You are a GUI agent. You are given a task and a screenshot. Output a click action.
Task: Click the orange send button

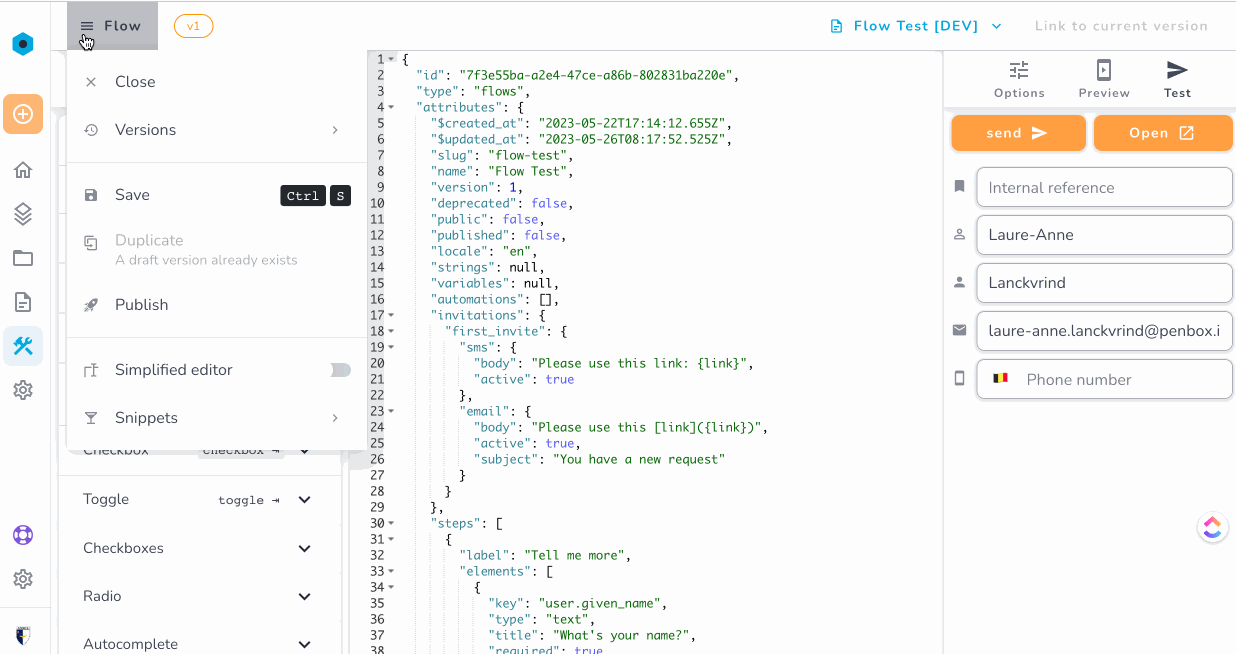point(1018,133)
